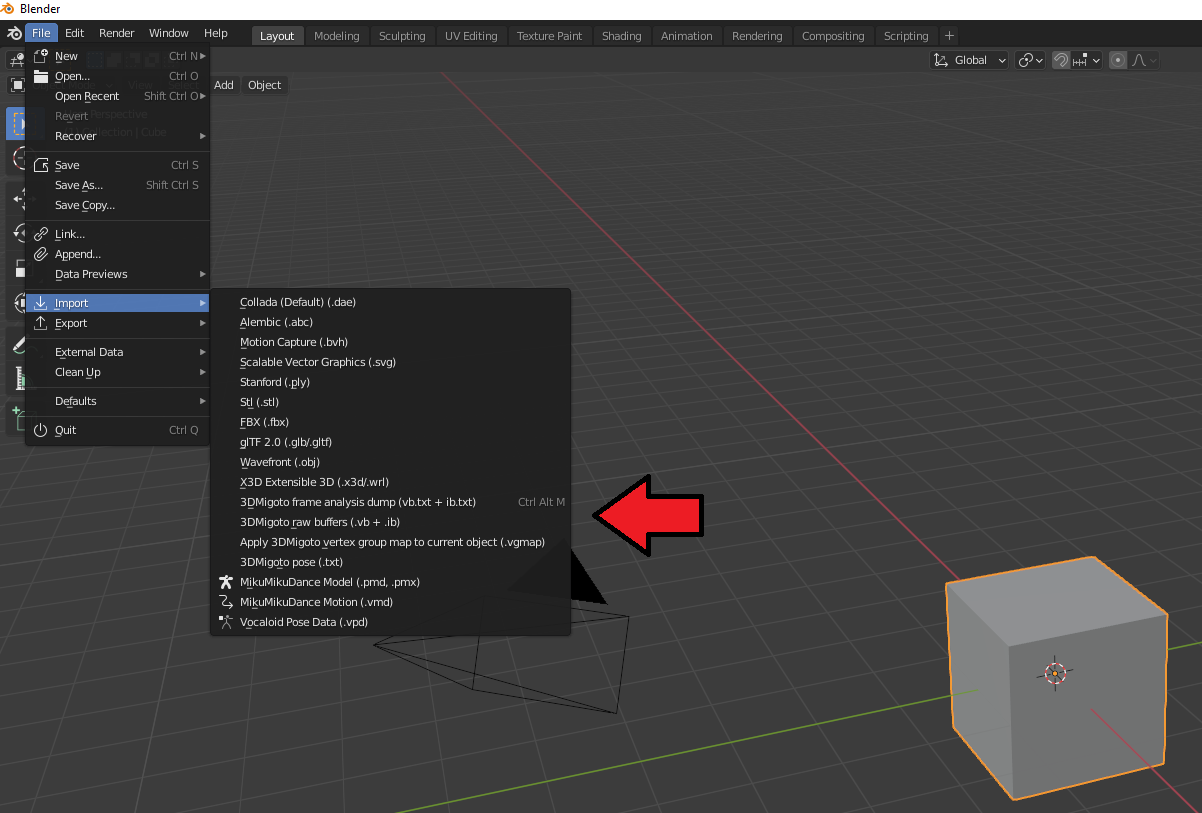Switch to the Shading workspace tab
Screen dimensions: 1202x813
pyautogui.click(x=621, y=36)
